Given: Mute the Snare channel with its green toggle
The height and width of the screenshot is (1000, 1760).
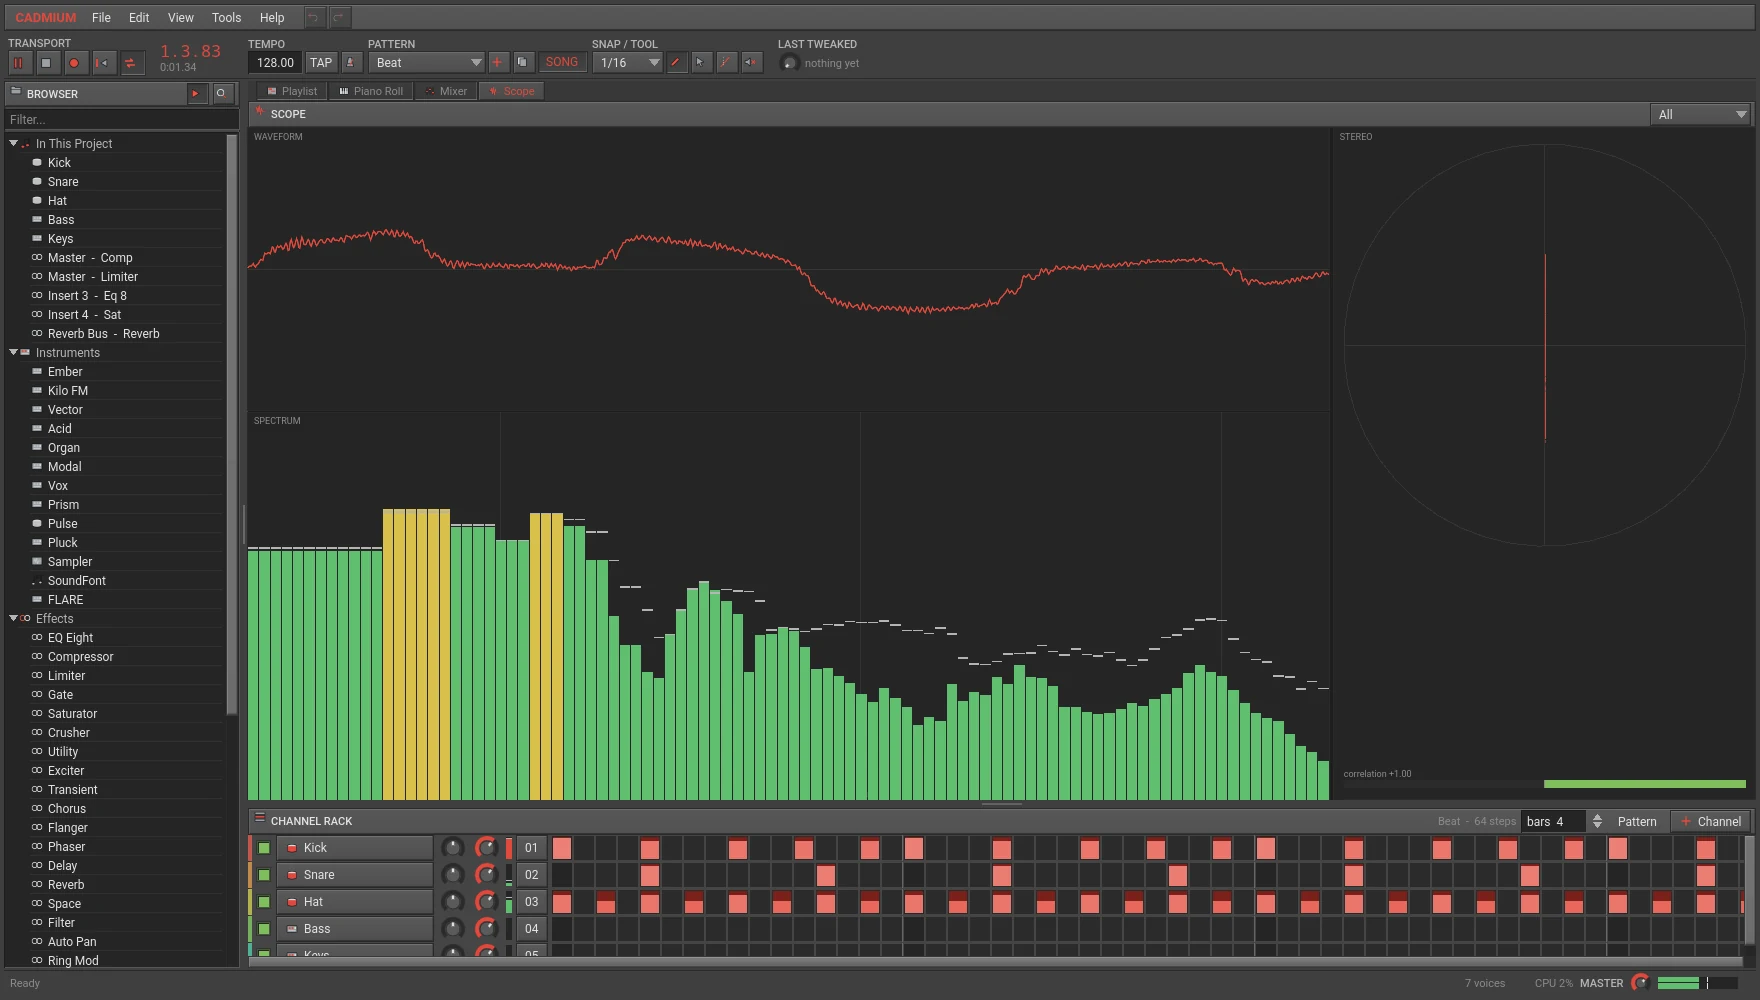Looking at the screenshot, I should [264, 875].
